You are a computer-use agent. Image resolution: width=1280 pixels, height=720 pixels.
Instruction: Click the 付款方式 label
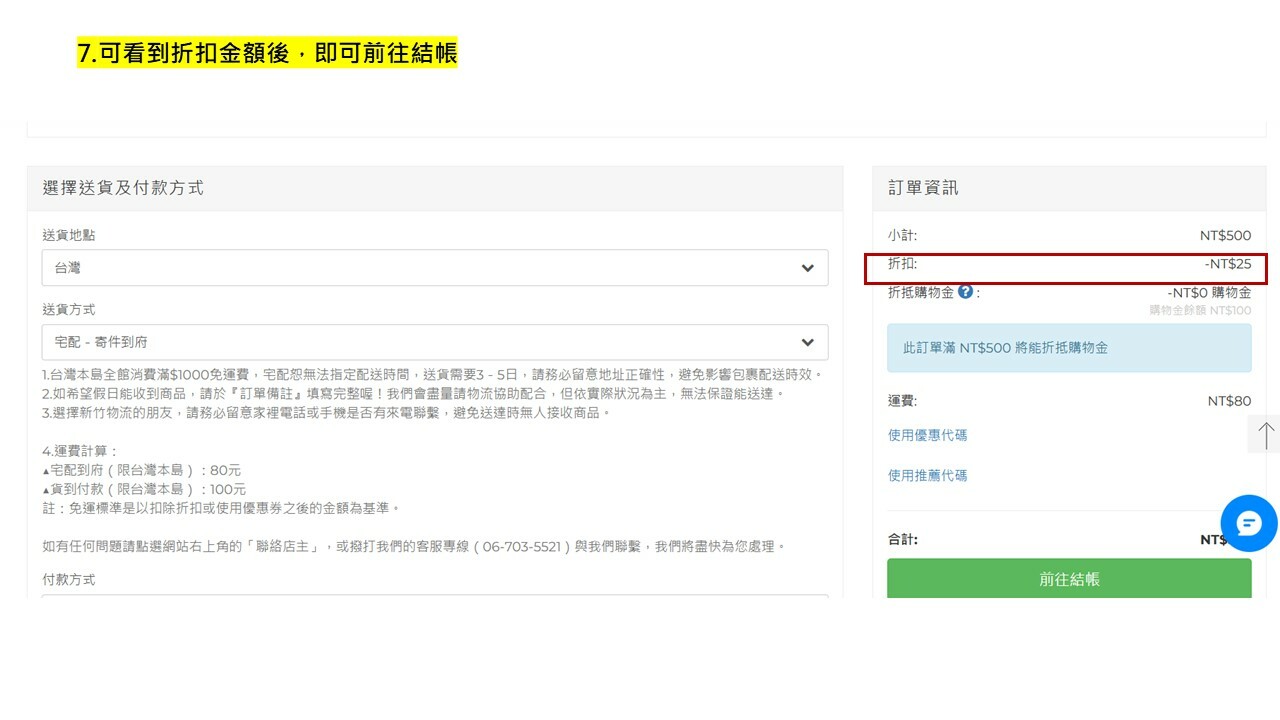point(69,580)
